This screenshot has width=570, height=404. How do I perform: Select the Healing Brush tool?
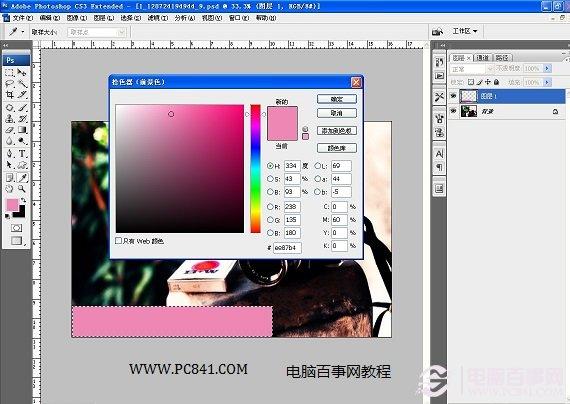tap(10, 108)
